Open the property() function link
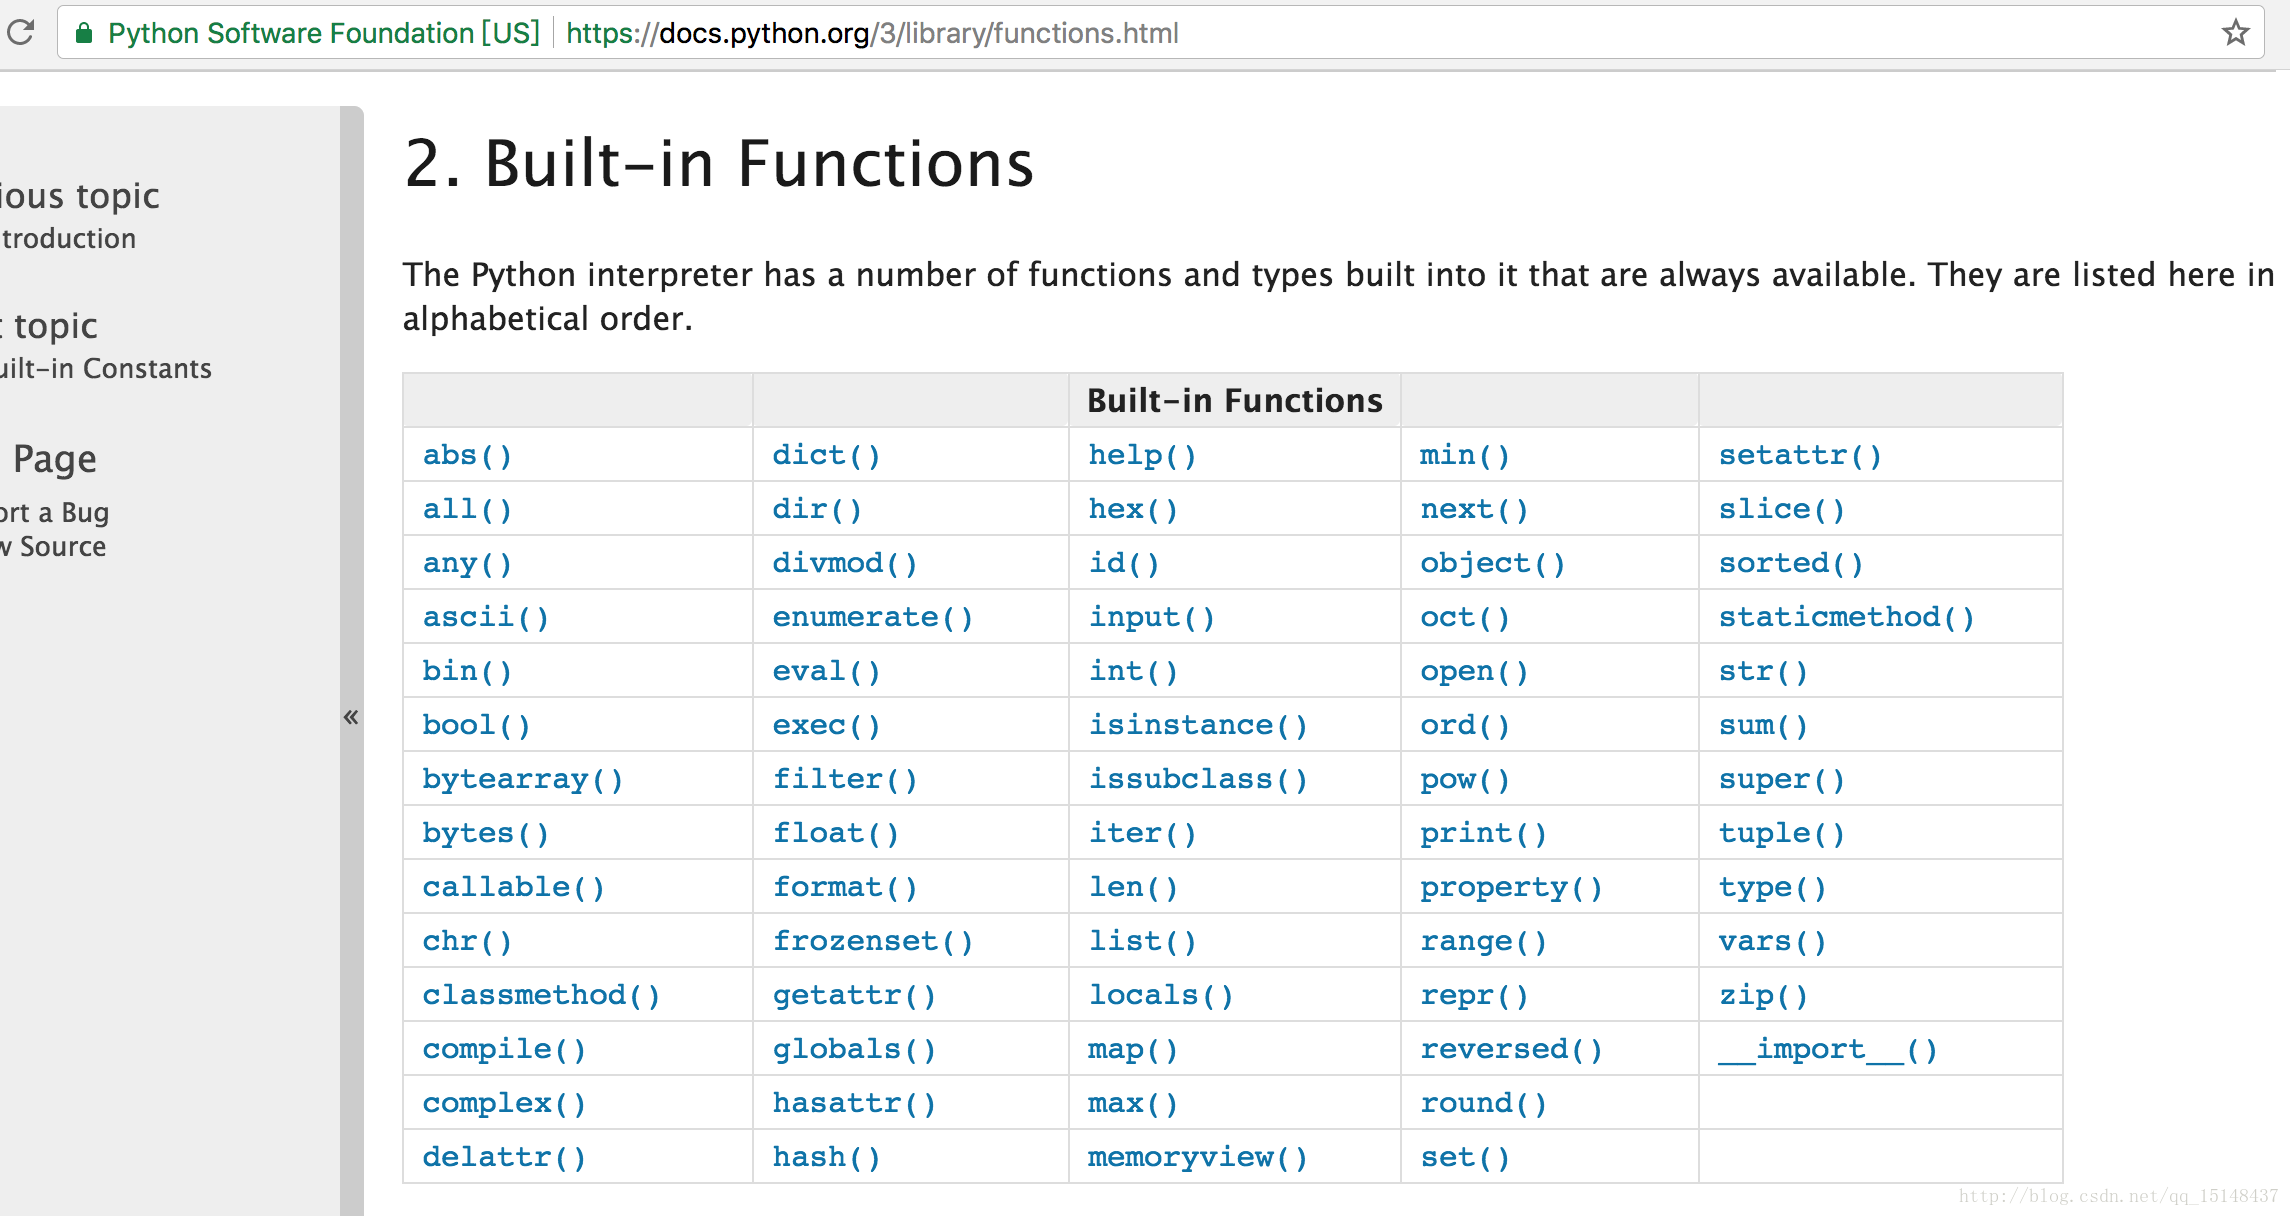The height and width of the screenshot is (1216, 2290). click(x=1512, y=888)
